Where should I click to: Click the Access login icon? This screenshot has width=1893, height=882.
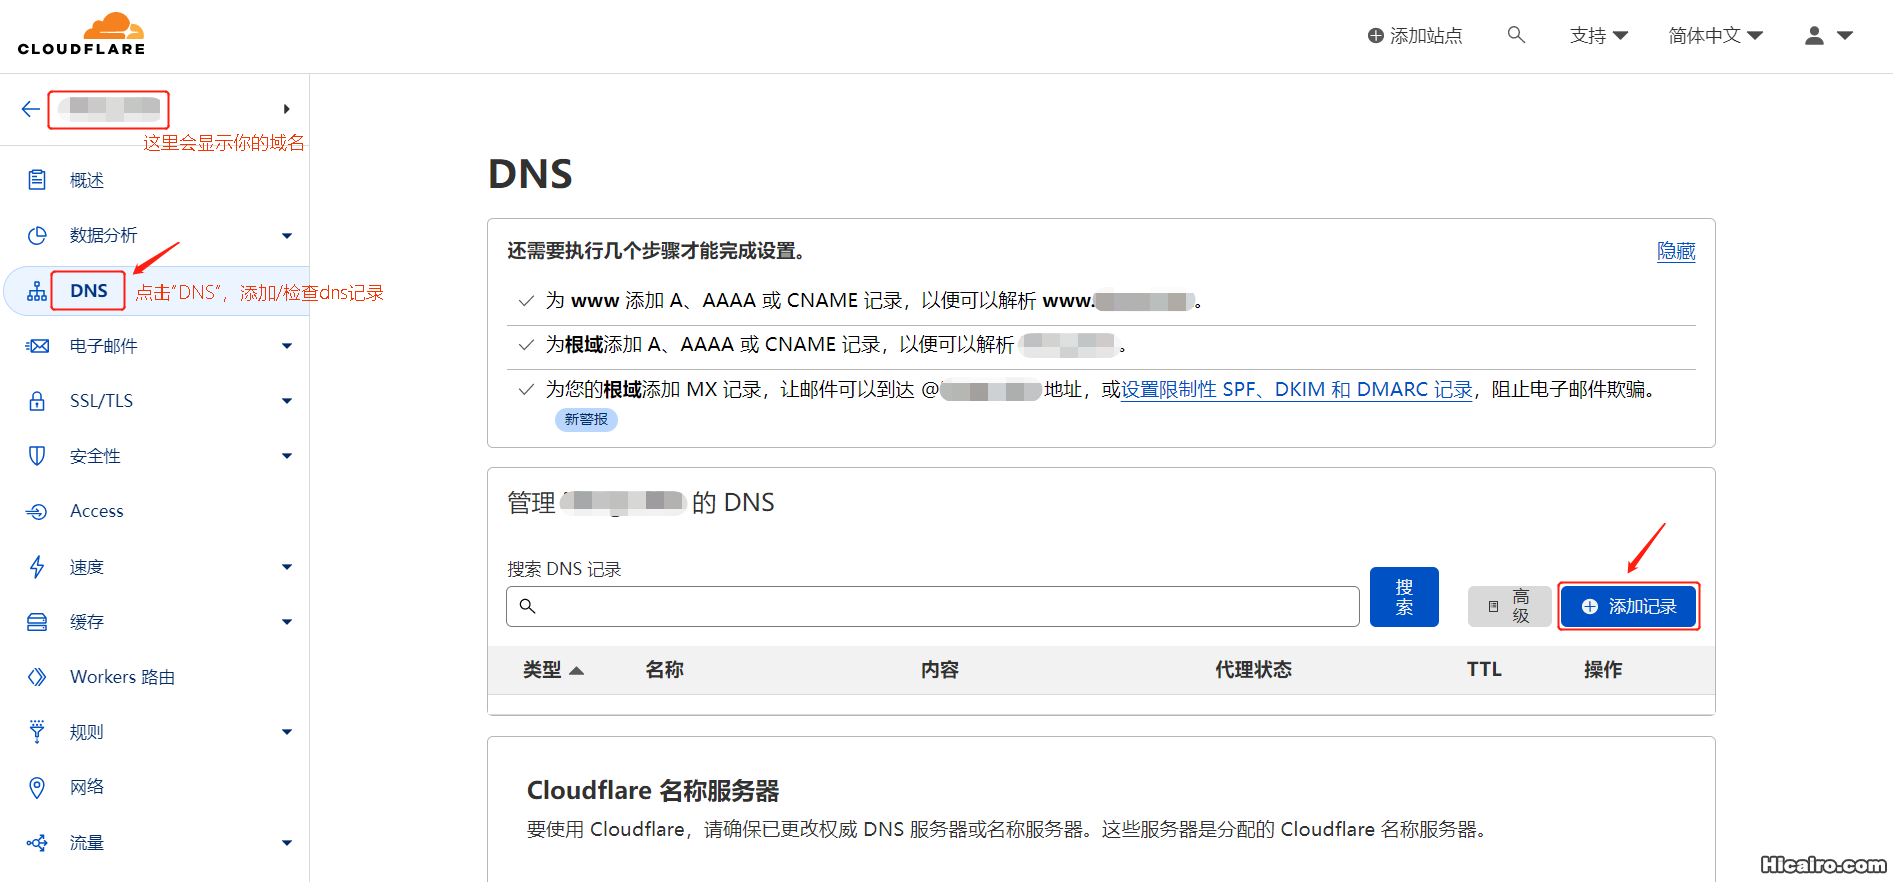pyautogui.click(x=37, y=511)
